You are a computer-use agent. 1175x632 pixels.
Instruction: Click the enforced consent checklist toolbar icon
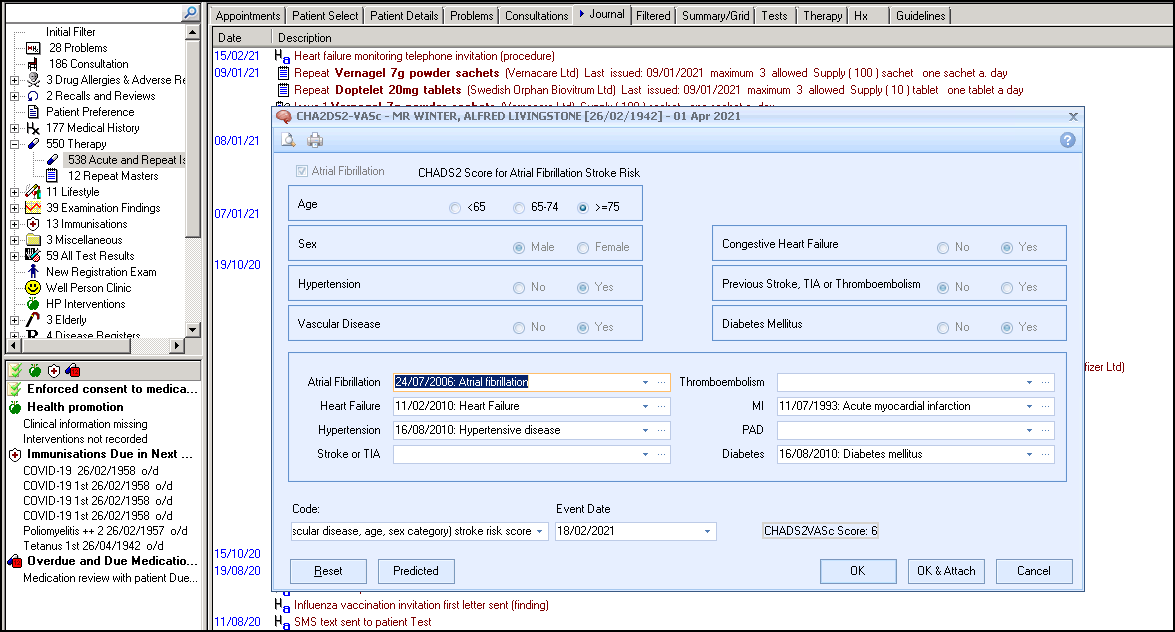pos(15,371)
